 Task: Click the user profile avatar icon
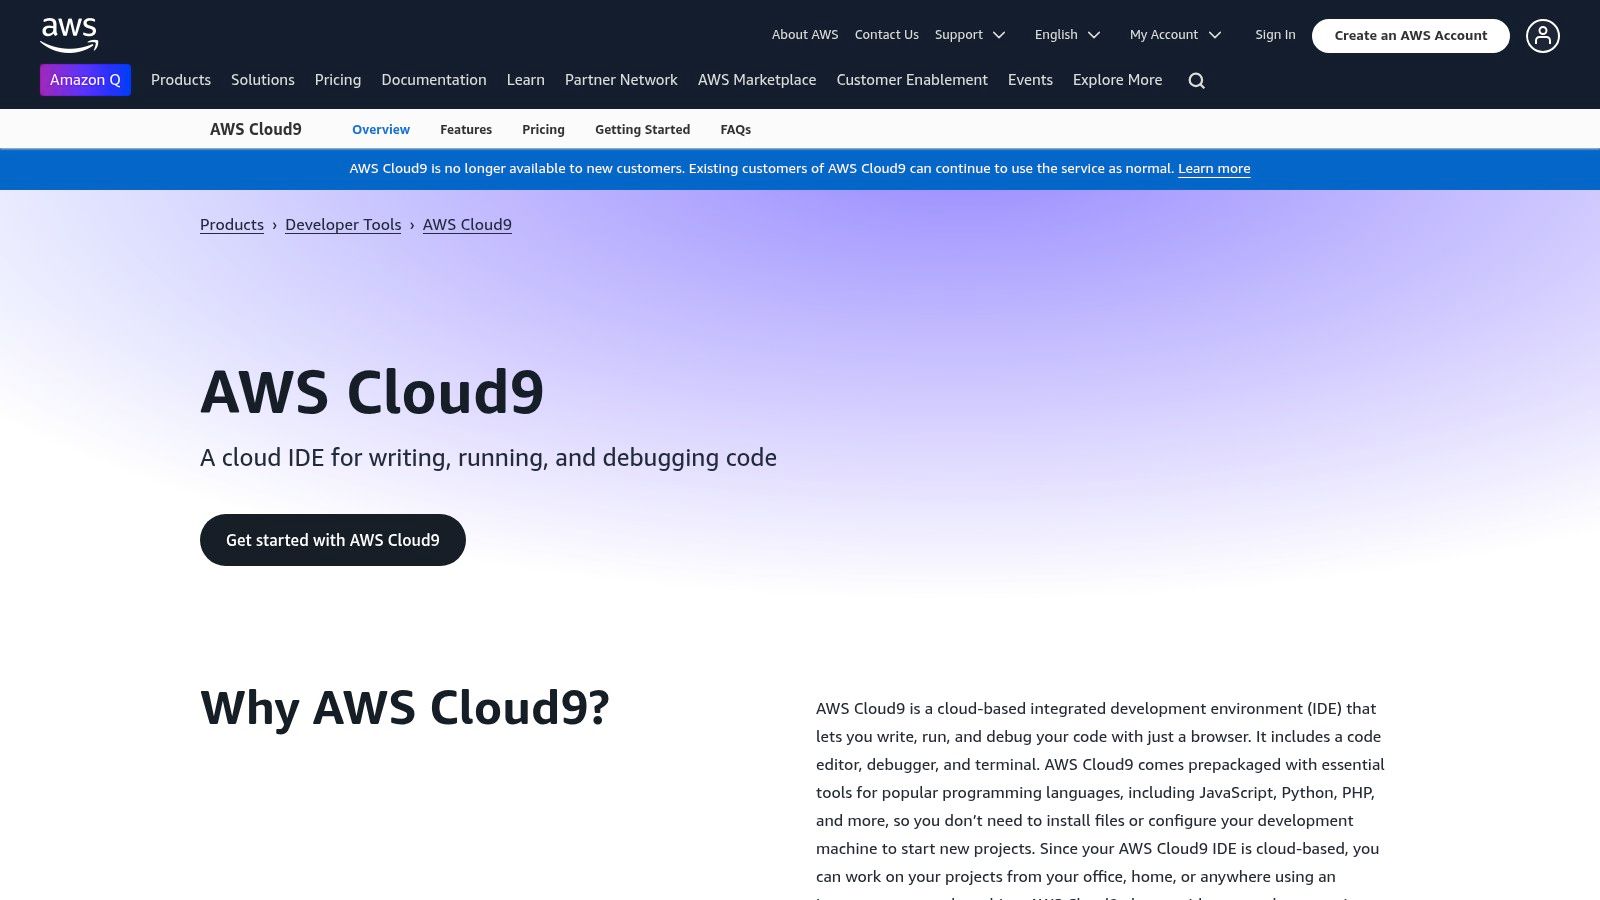pos(1542,36)
